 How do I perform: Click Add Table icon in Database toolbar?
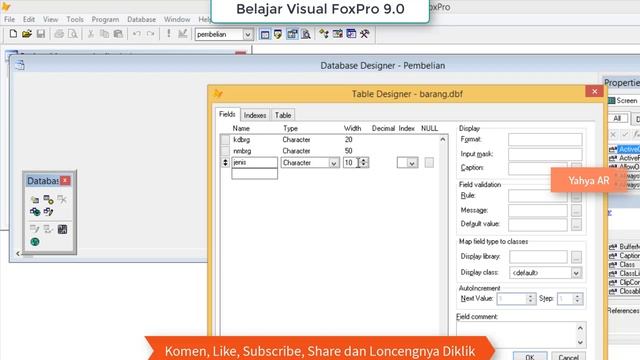pyautogui.click(x=49, y=200)
